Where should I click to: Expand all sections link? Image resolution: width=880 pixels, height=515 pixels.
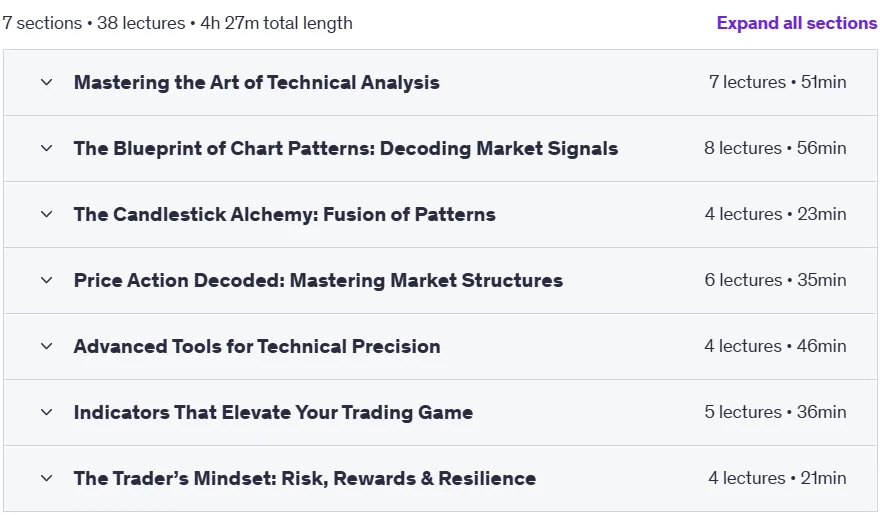[x=796, y=23]
